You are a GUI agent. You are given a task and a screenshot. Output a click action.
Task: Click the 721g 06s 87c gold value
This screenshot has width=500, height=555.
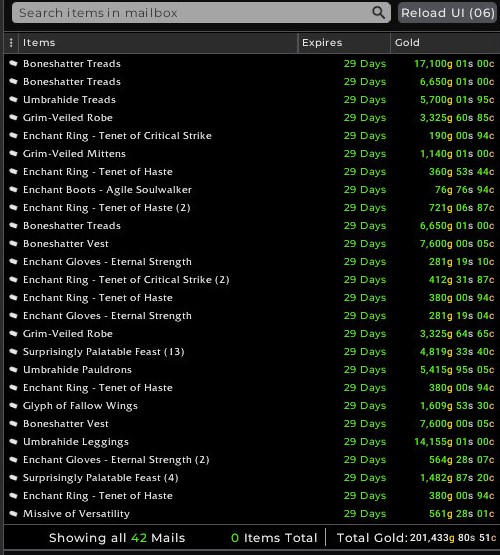(461, 208)
